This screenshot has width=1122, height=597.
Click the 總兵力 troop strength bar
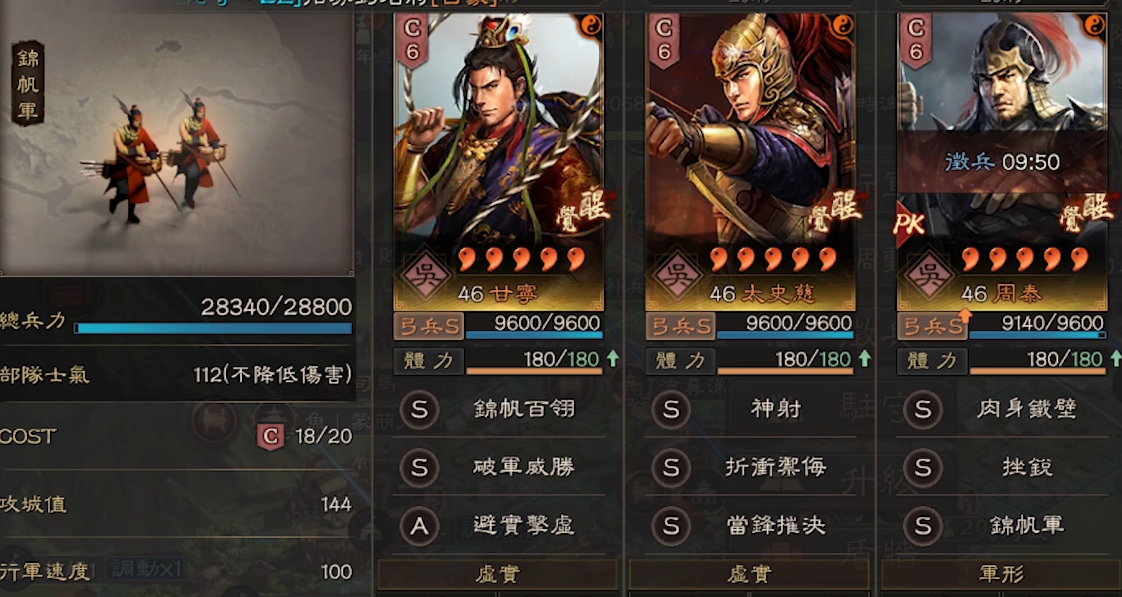[x=213, y=329]
